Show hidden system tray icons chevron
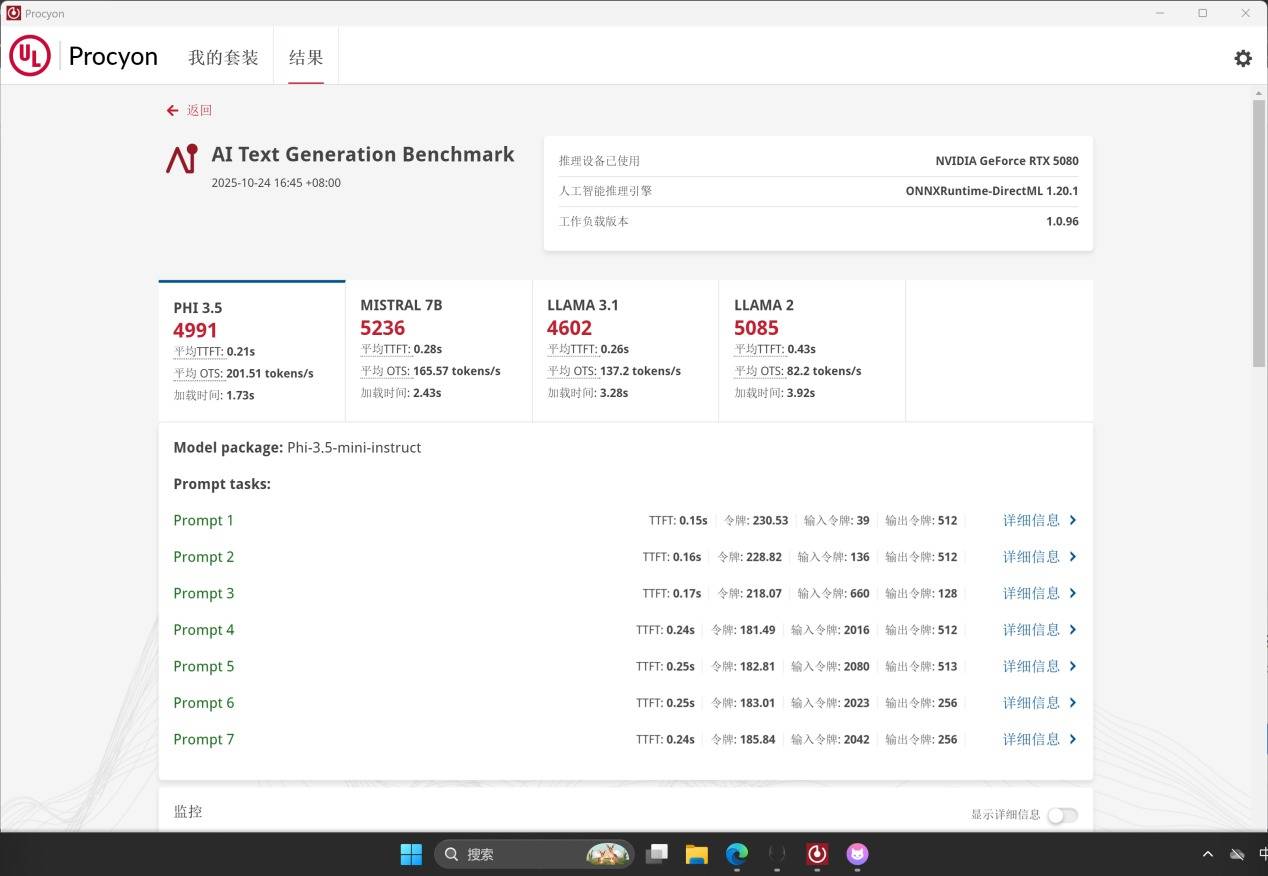Viewport: 1268px width, 876px height. [1208, 854]
